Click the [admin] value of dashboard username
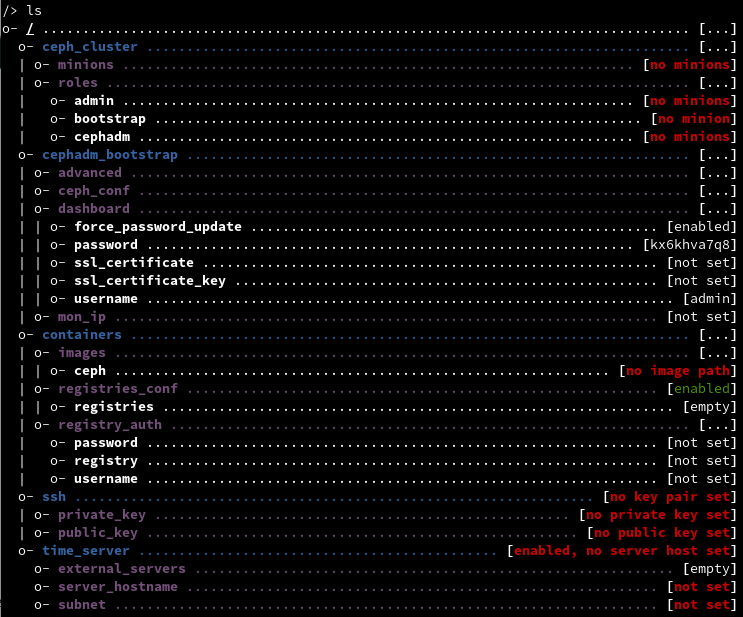Image resolution: width=743 pixels, height=617 pixels. 709,299
